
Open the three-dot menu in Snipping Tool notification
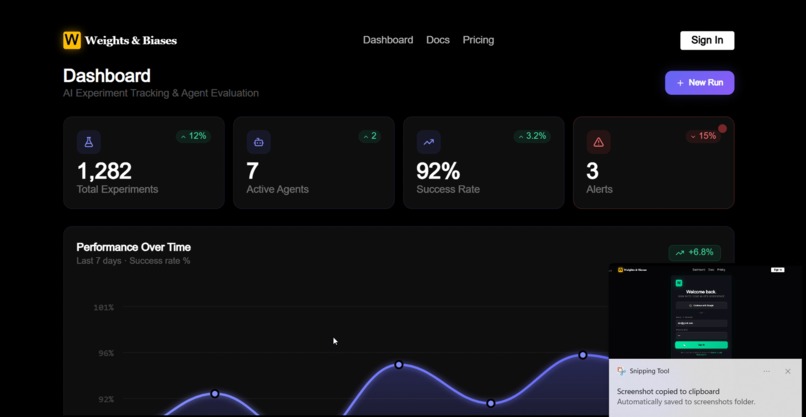pos(766,371)
